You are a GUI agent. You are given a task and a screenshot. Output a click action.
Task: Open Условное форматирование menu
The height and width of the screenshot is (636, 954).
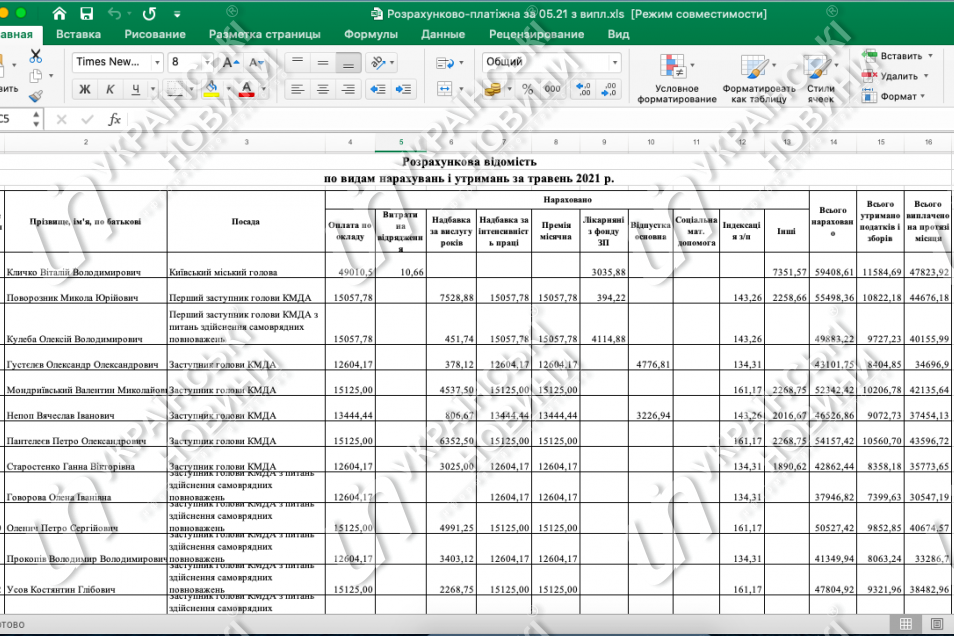coord(677,78)
